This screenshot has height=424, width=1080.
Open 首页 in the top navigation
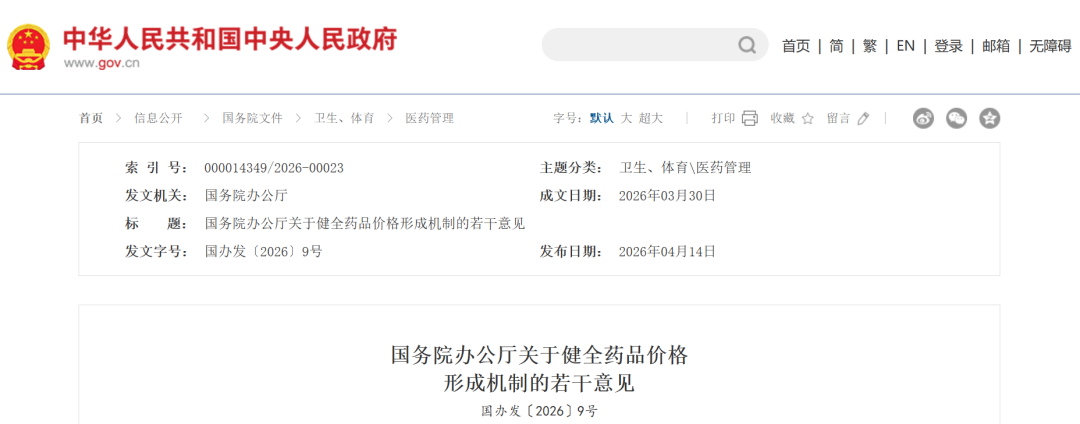click(796, 46)
